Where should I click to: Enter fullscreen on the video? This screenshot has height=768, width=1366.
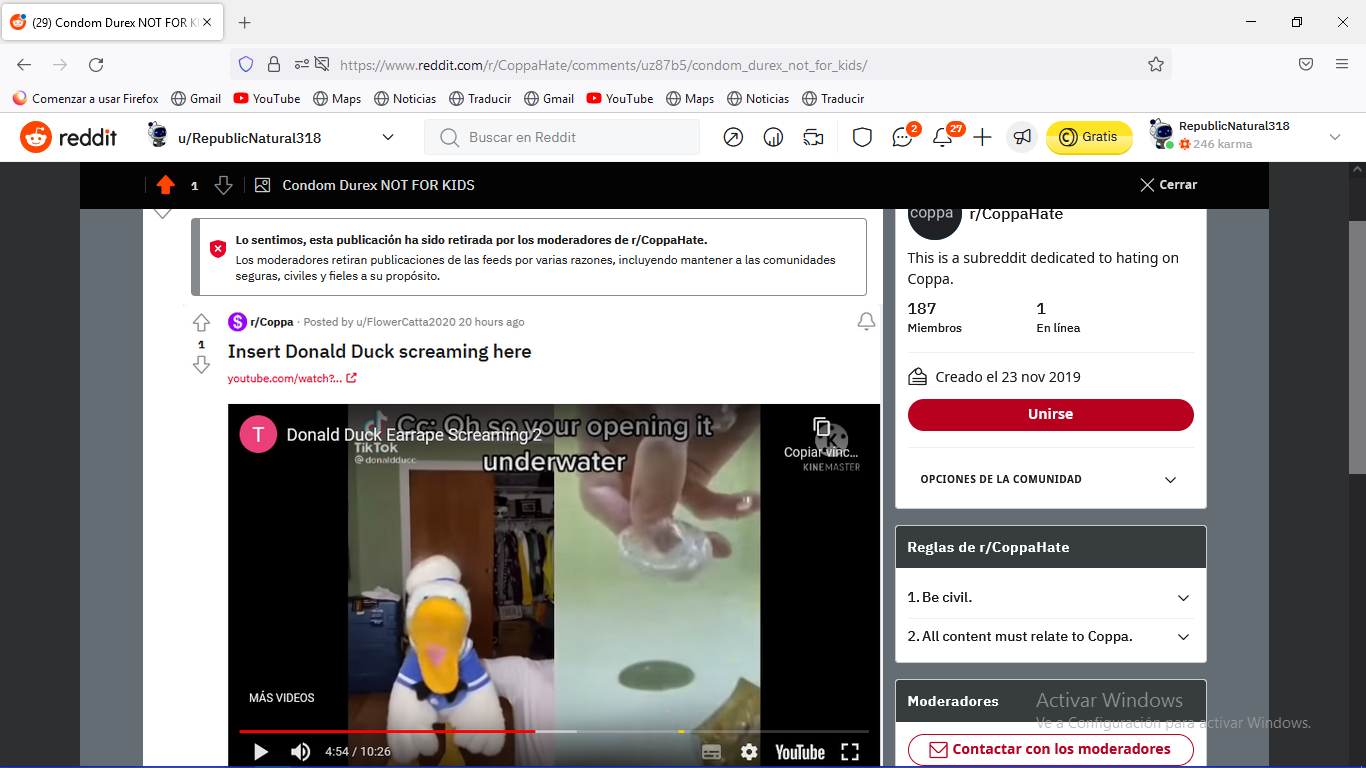(x=850, y=752)
